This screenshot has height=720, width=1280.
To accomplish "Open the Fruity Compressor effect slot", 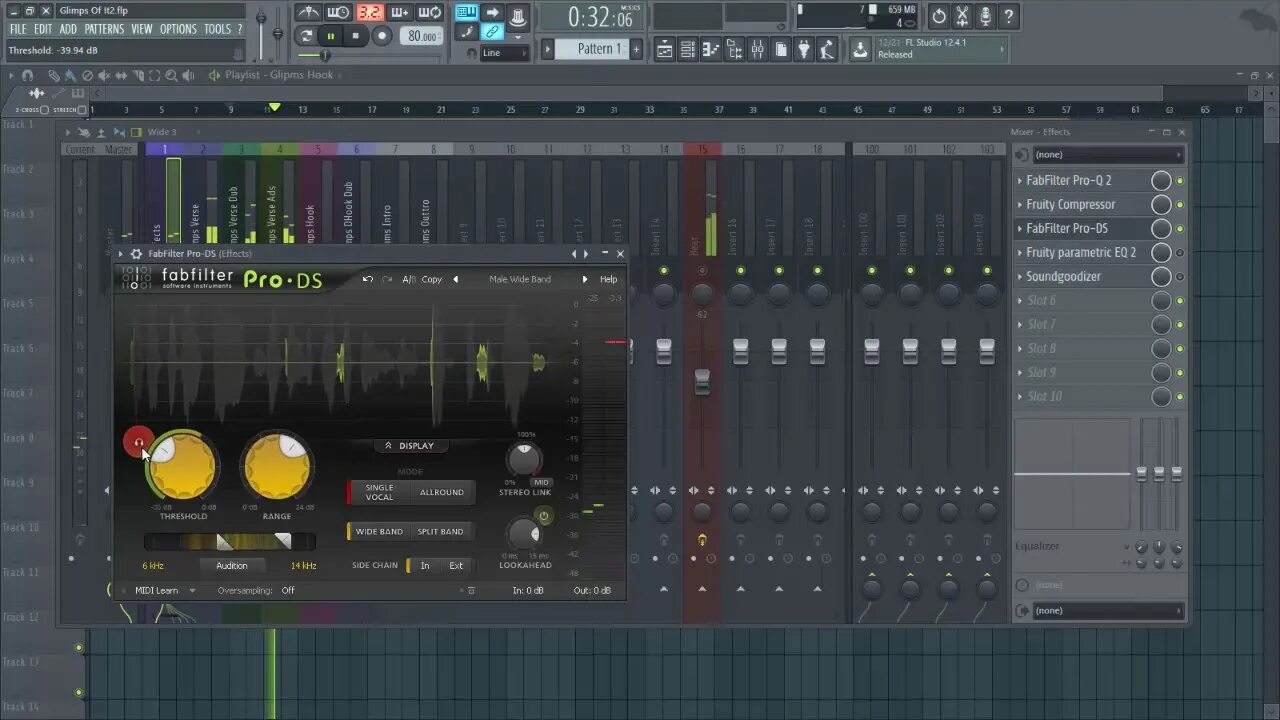I will tap(1085, 205).
